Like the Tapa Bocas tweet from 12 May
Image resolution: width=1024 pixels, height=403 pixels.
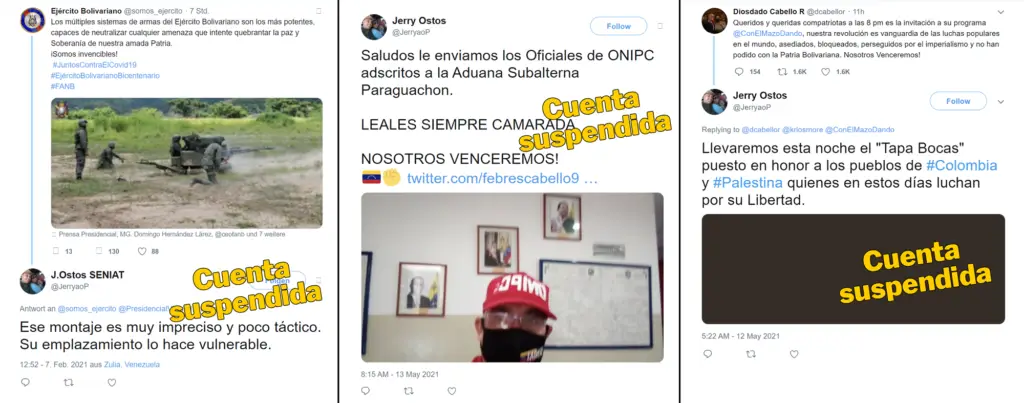[793, 354]
